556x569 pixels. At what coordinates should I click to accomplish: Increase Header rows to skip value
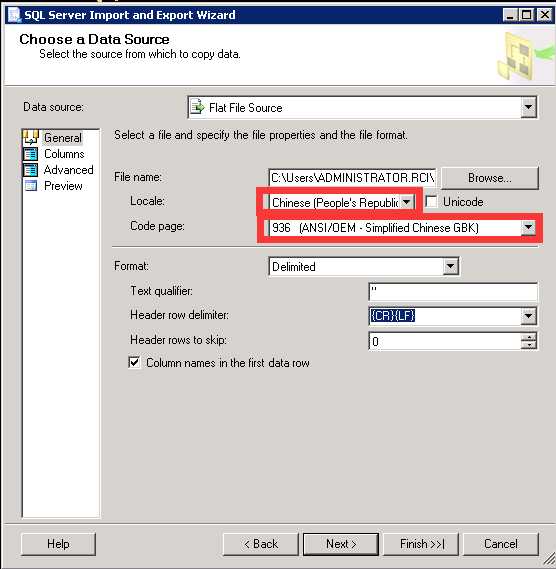(529, 337)
